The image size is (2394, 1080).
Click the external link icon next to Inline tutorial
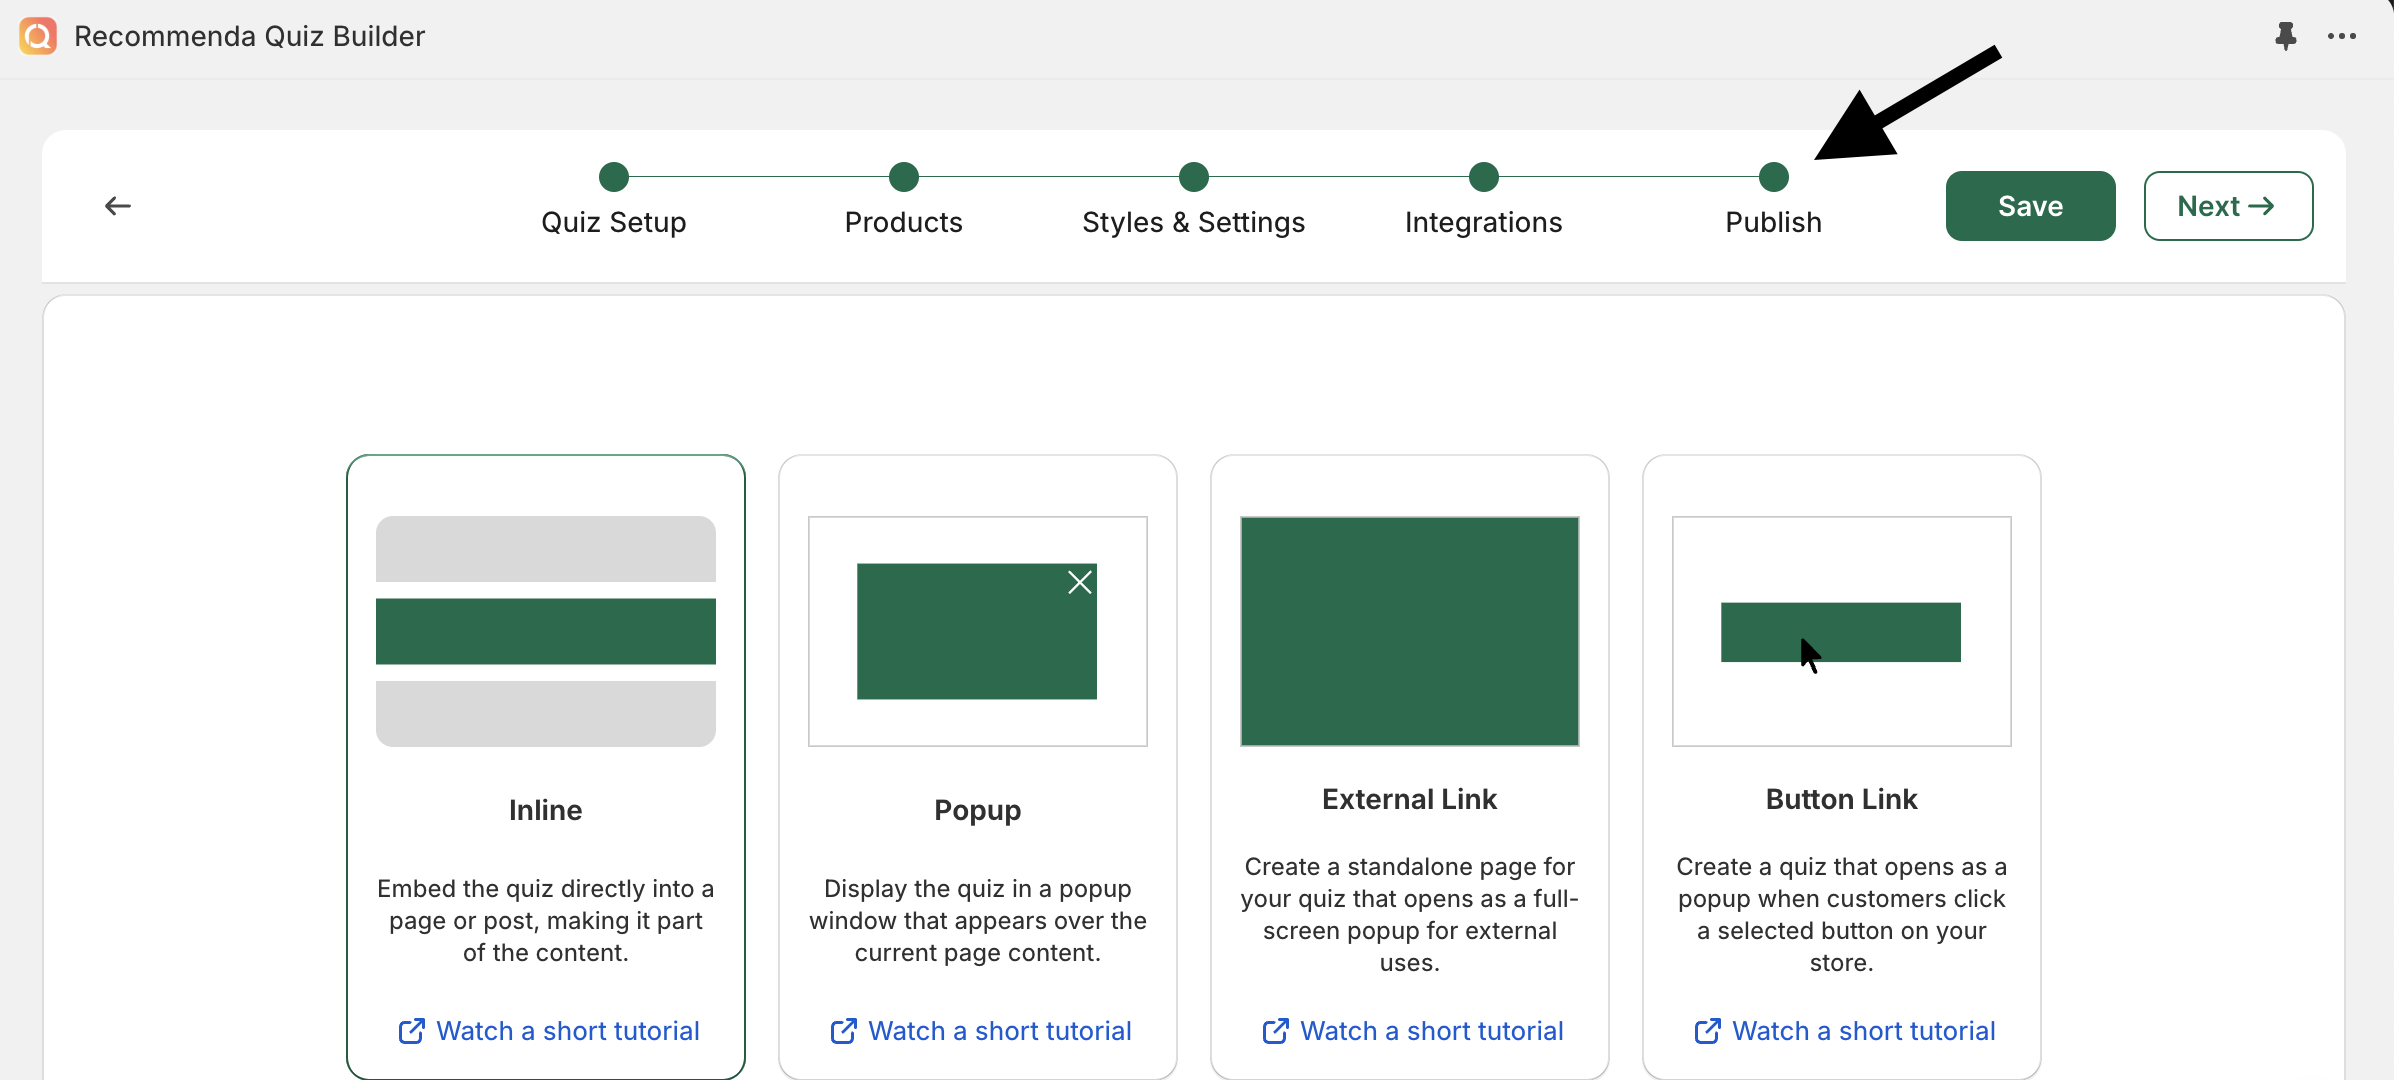(412, 1031)
